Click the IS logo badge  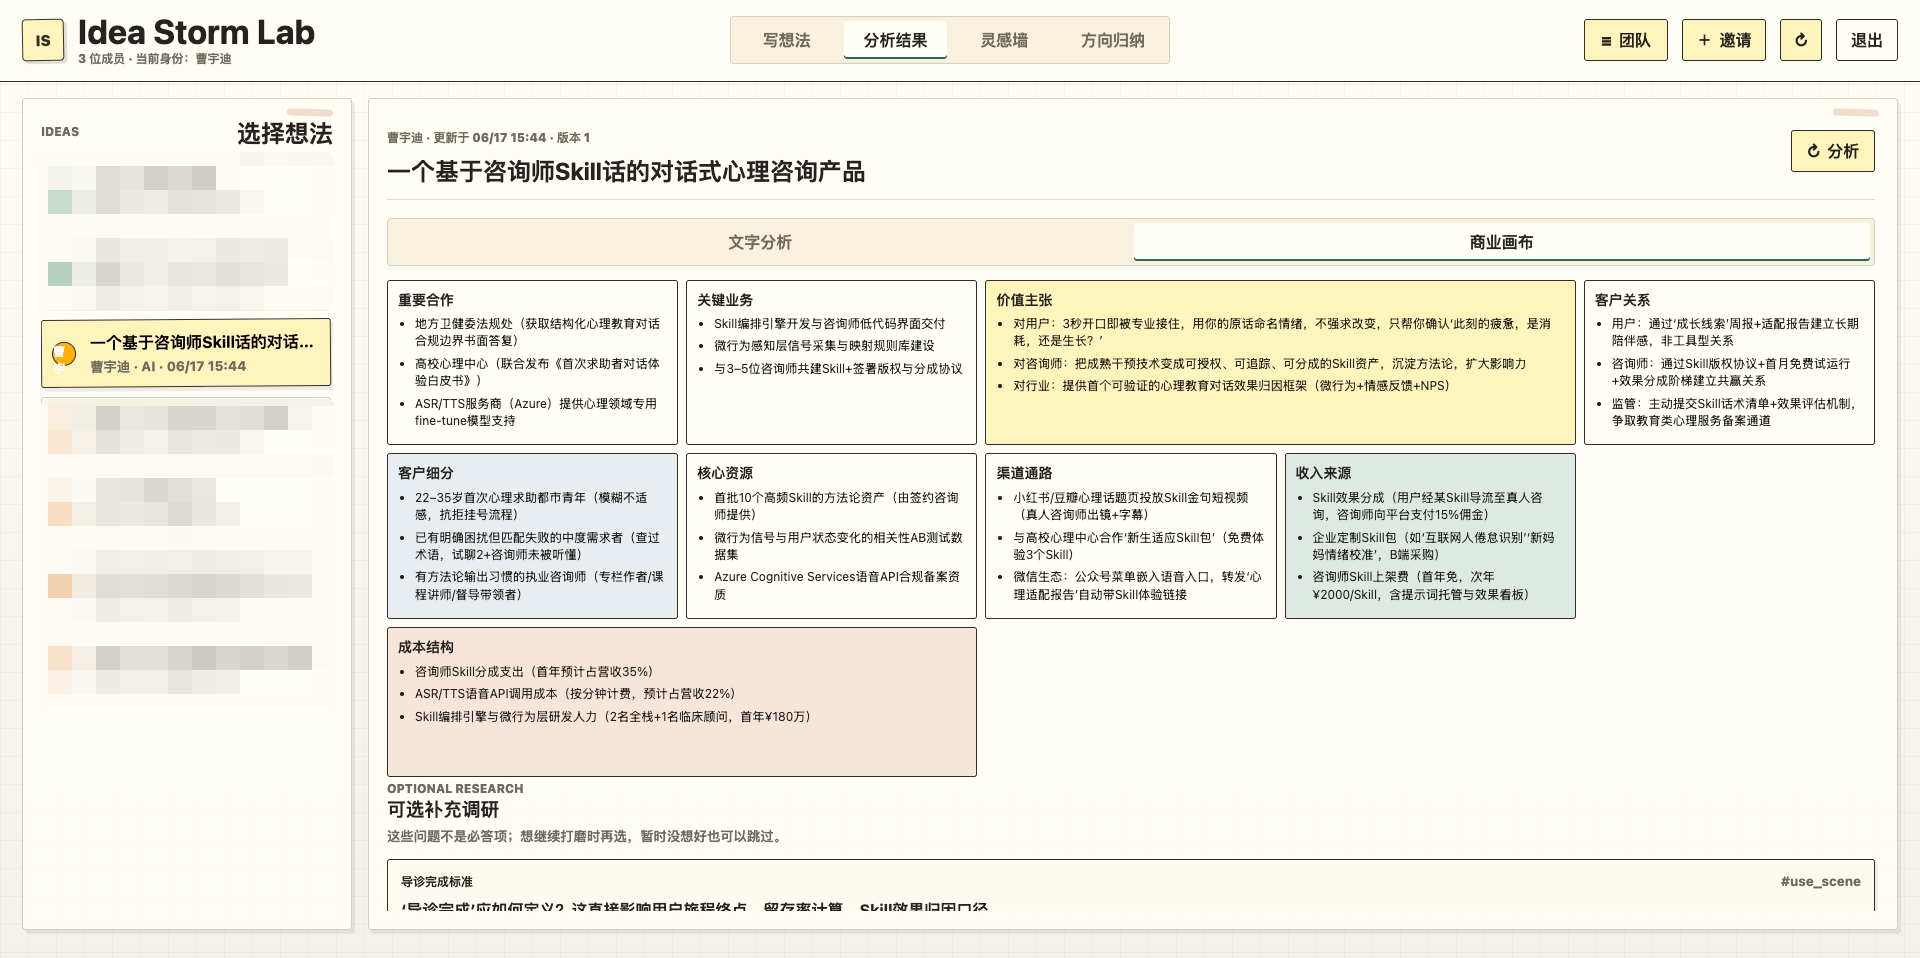[43, 40]
